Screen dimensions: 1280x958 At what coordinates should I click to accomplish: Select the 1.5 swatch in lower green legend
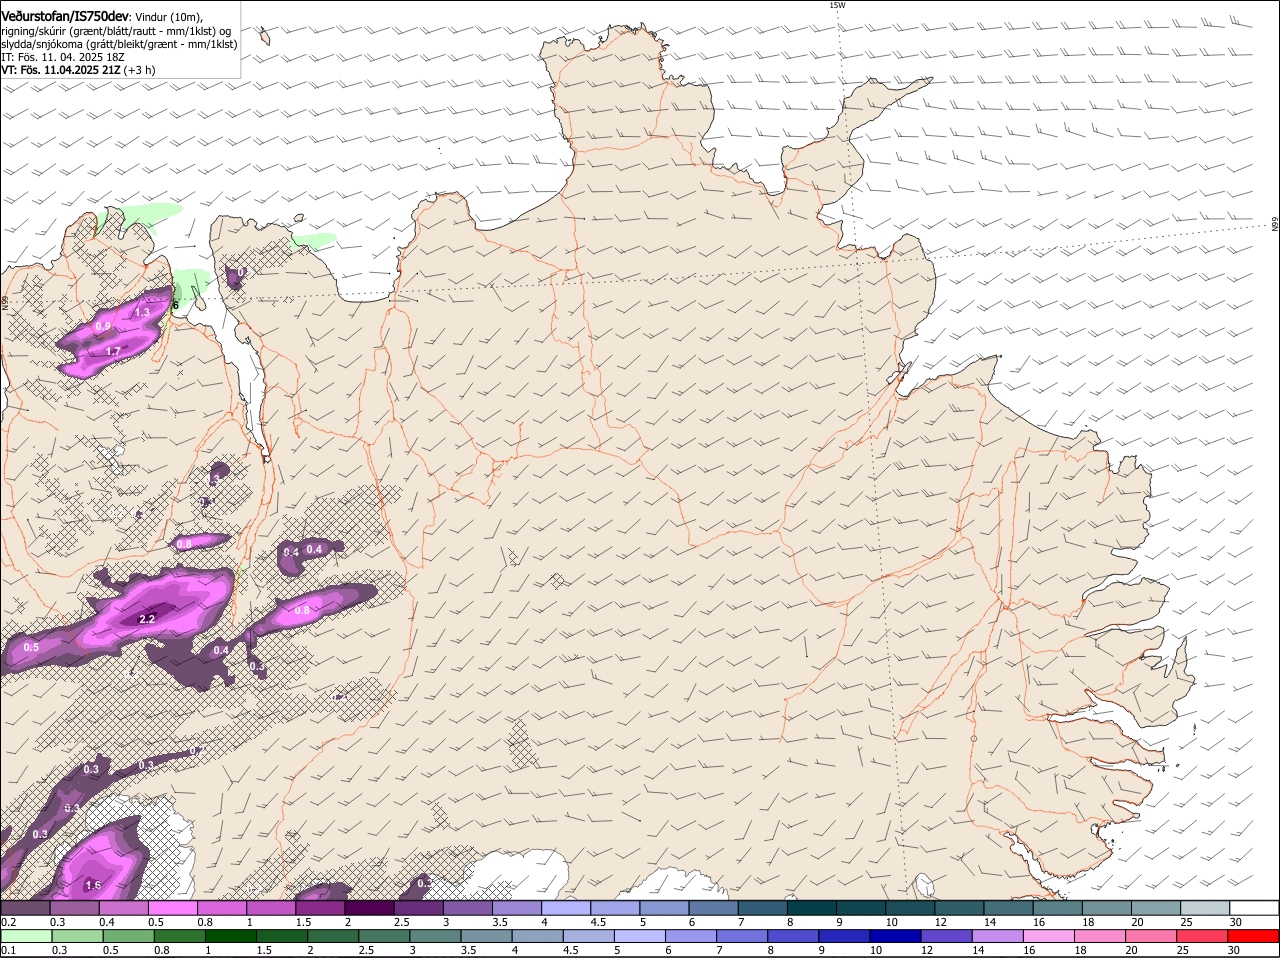pos(281,937)
